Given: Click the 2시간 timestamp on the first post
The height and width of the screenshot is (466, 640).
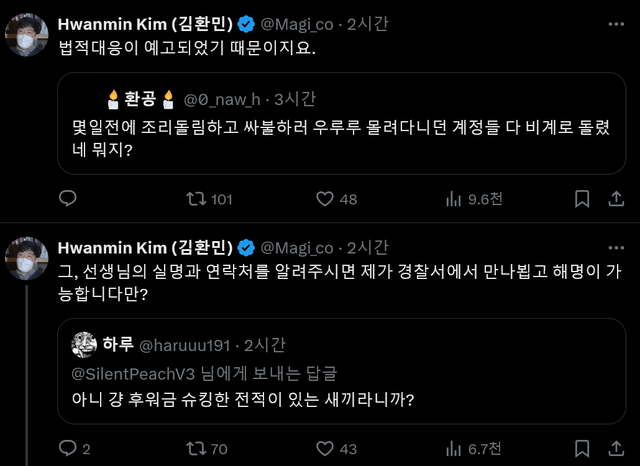Looking at the screenshot, I should [370, 23].
